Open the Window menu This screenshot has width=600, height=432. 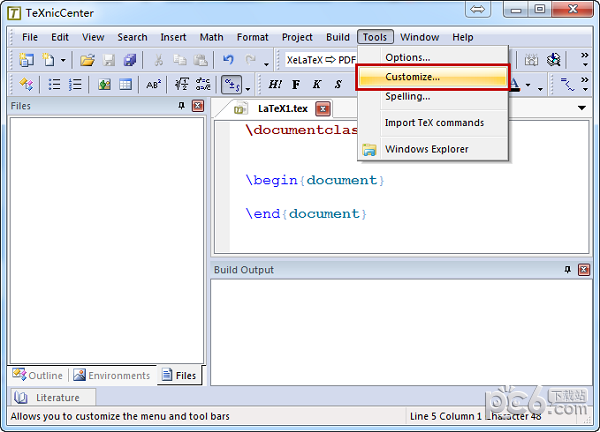pos(420,37)
